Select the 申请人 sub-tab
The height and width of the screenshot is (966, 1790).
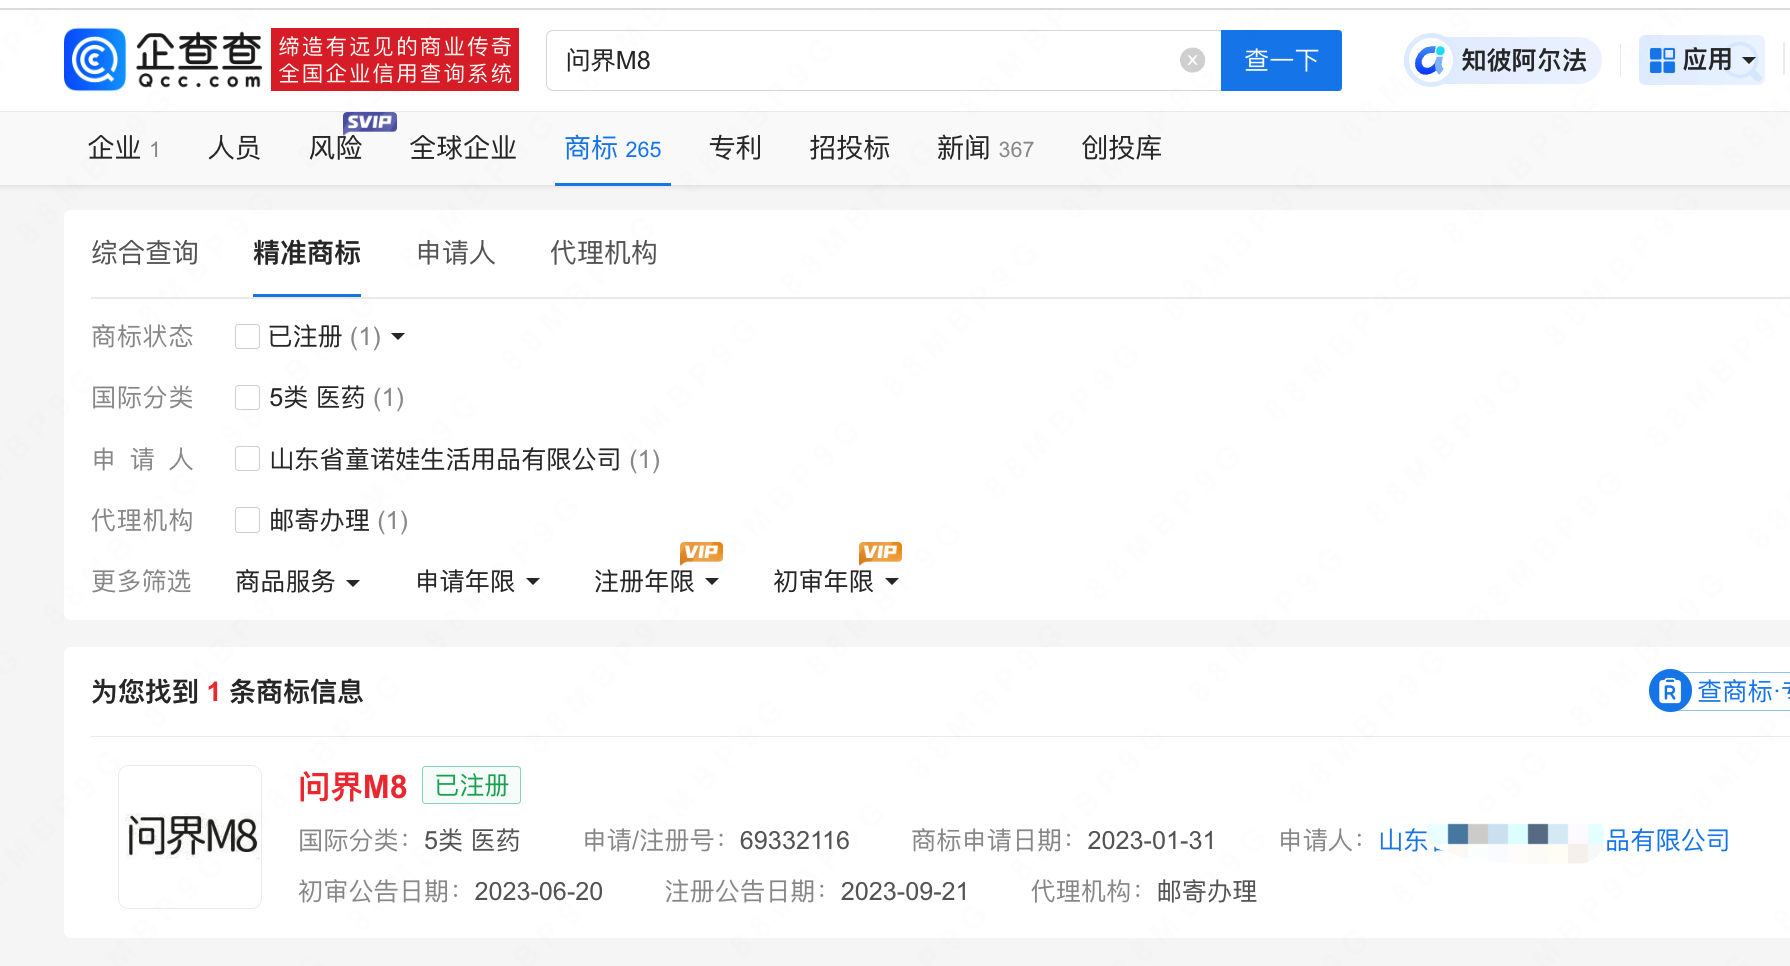tap(456, 253)
